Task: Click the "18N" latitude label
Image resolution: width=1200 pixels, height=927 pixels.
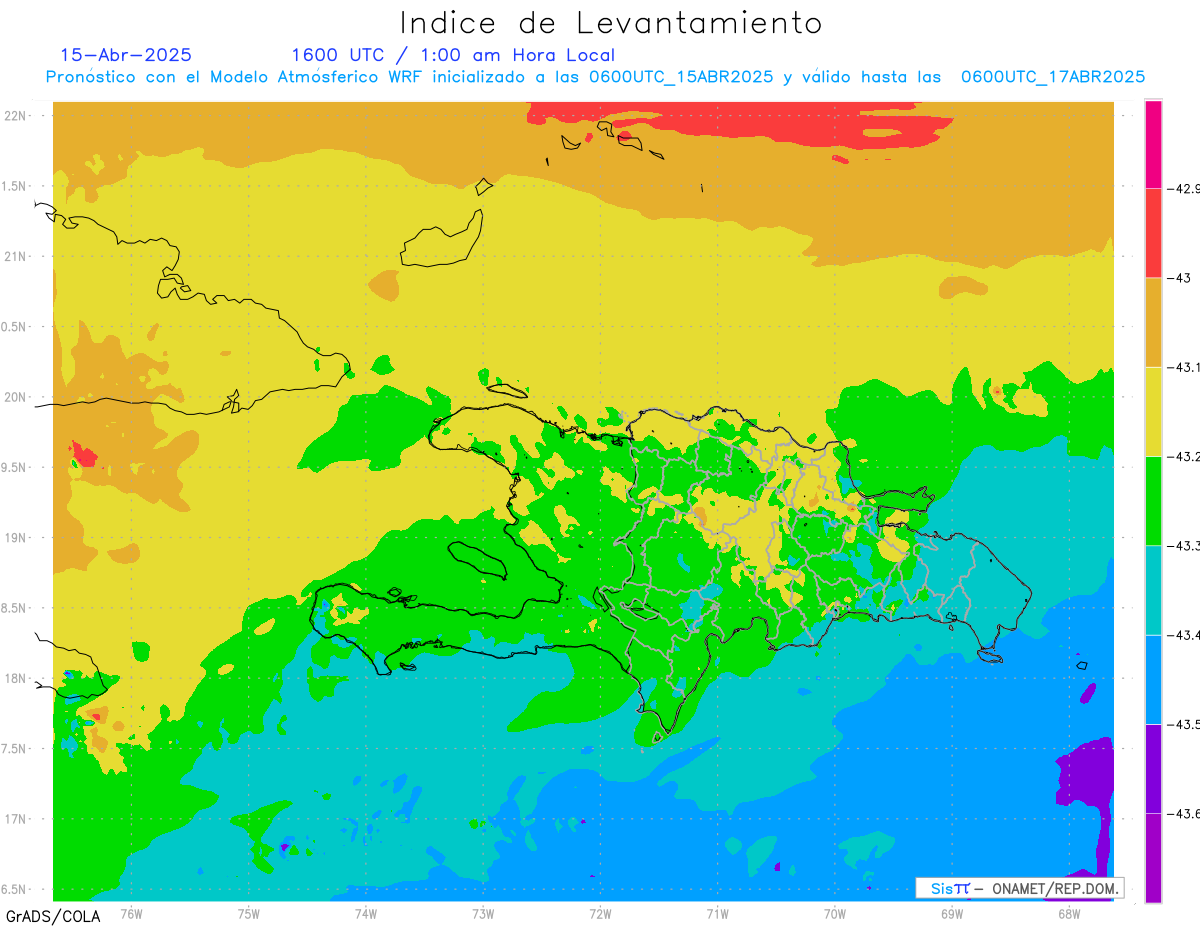Action: click(16, 679)
